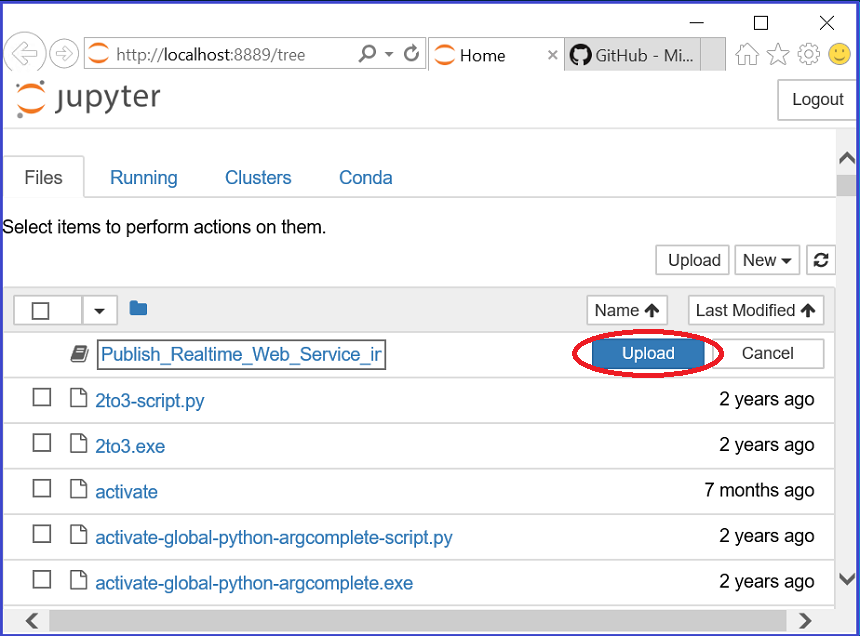
Task: Open the 2to3.exe file link
Action: 130,446
